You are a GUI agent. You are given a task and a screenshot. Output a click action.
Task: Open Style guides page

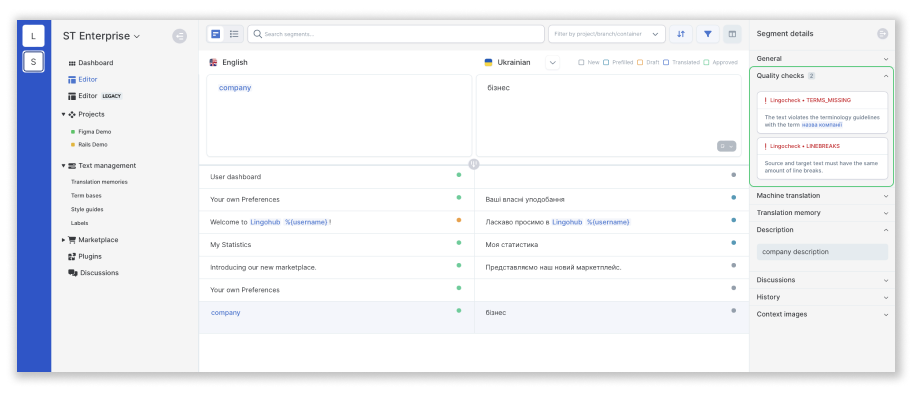click(x=87, y=209)
